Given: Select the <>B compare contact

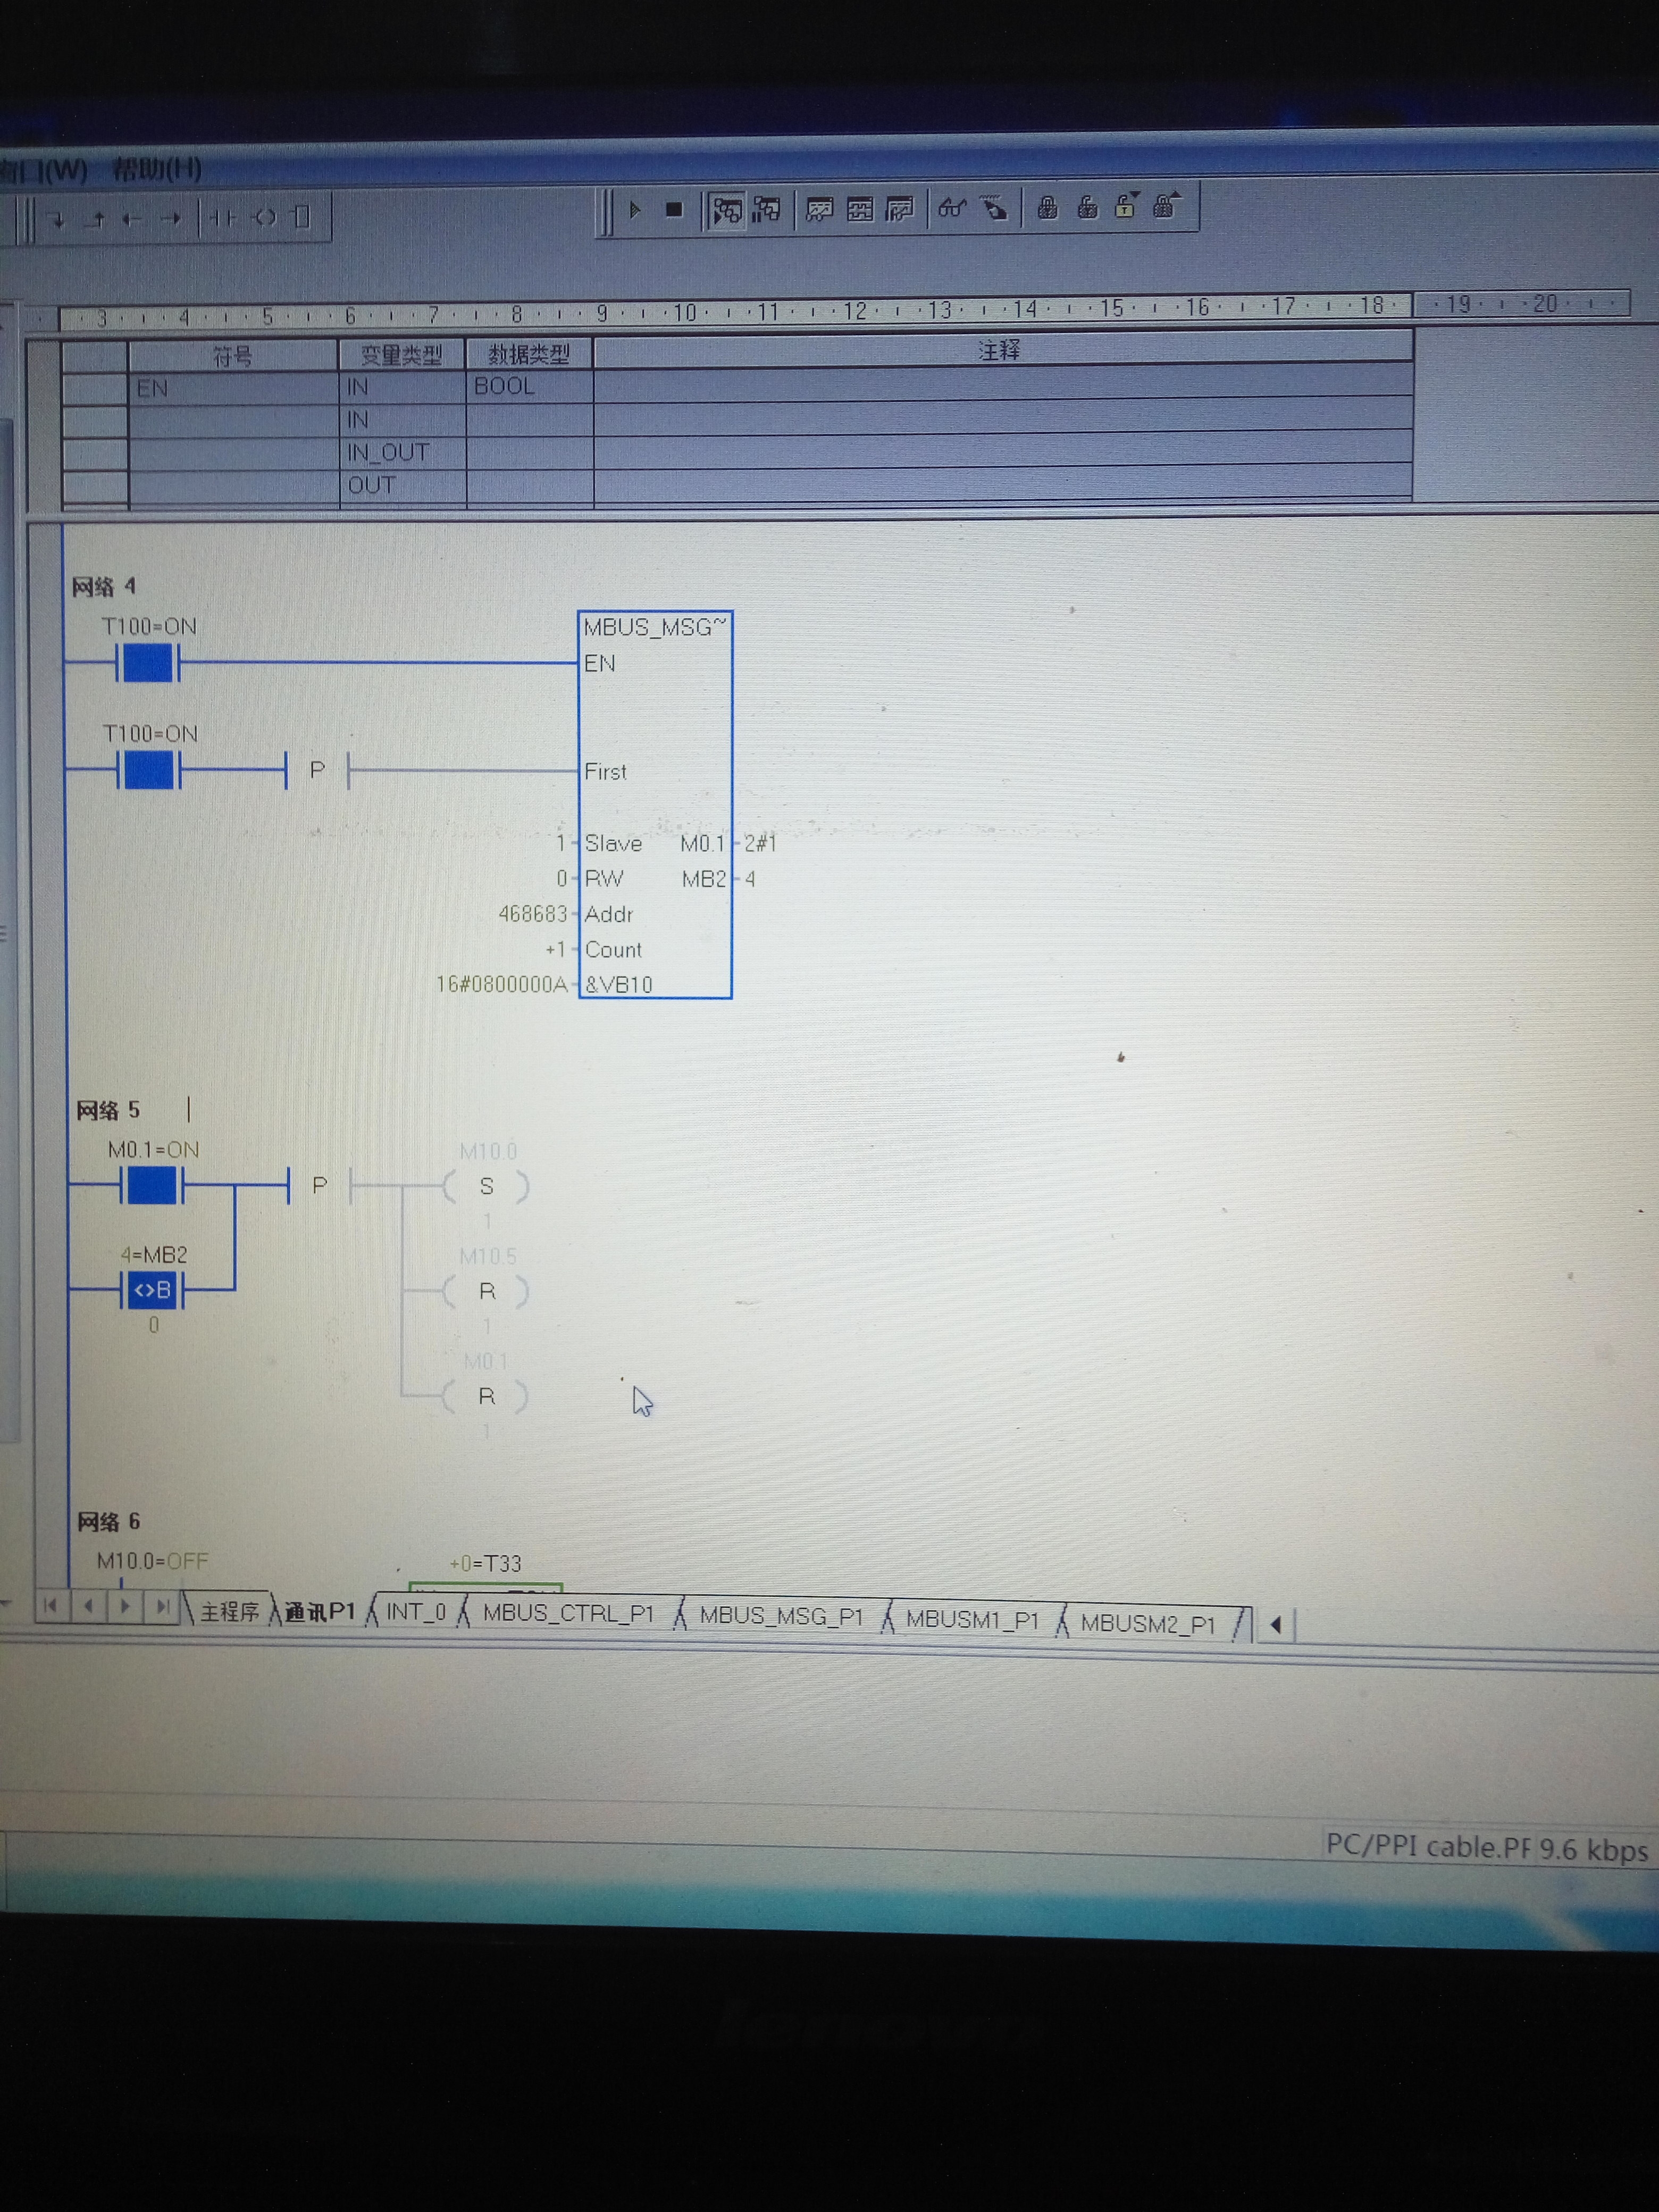Looking at the screenshot, I should point(152,1290).
